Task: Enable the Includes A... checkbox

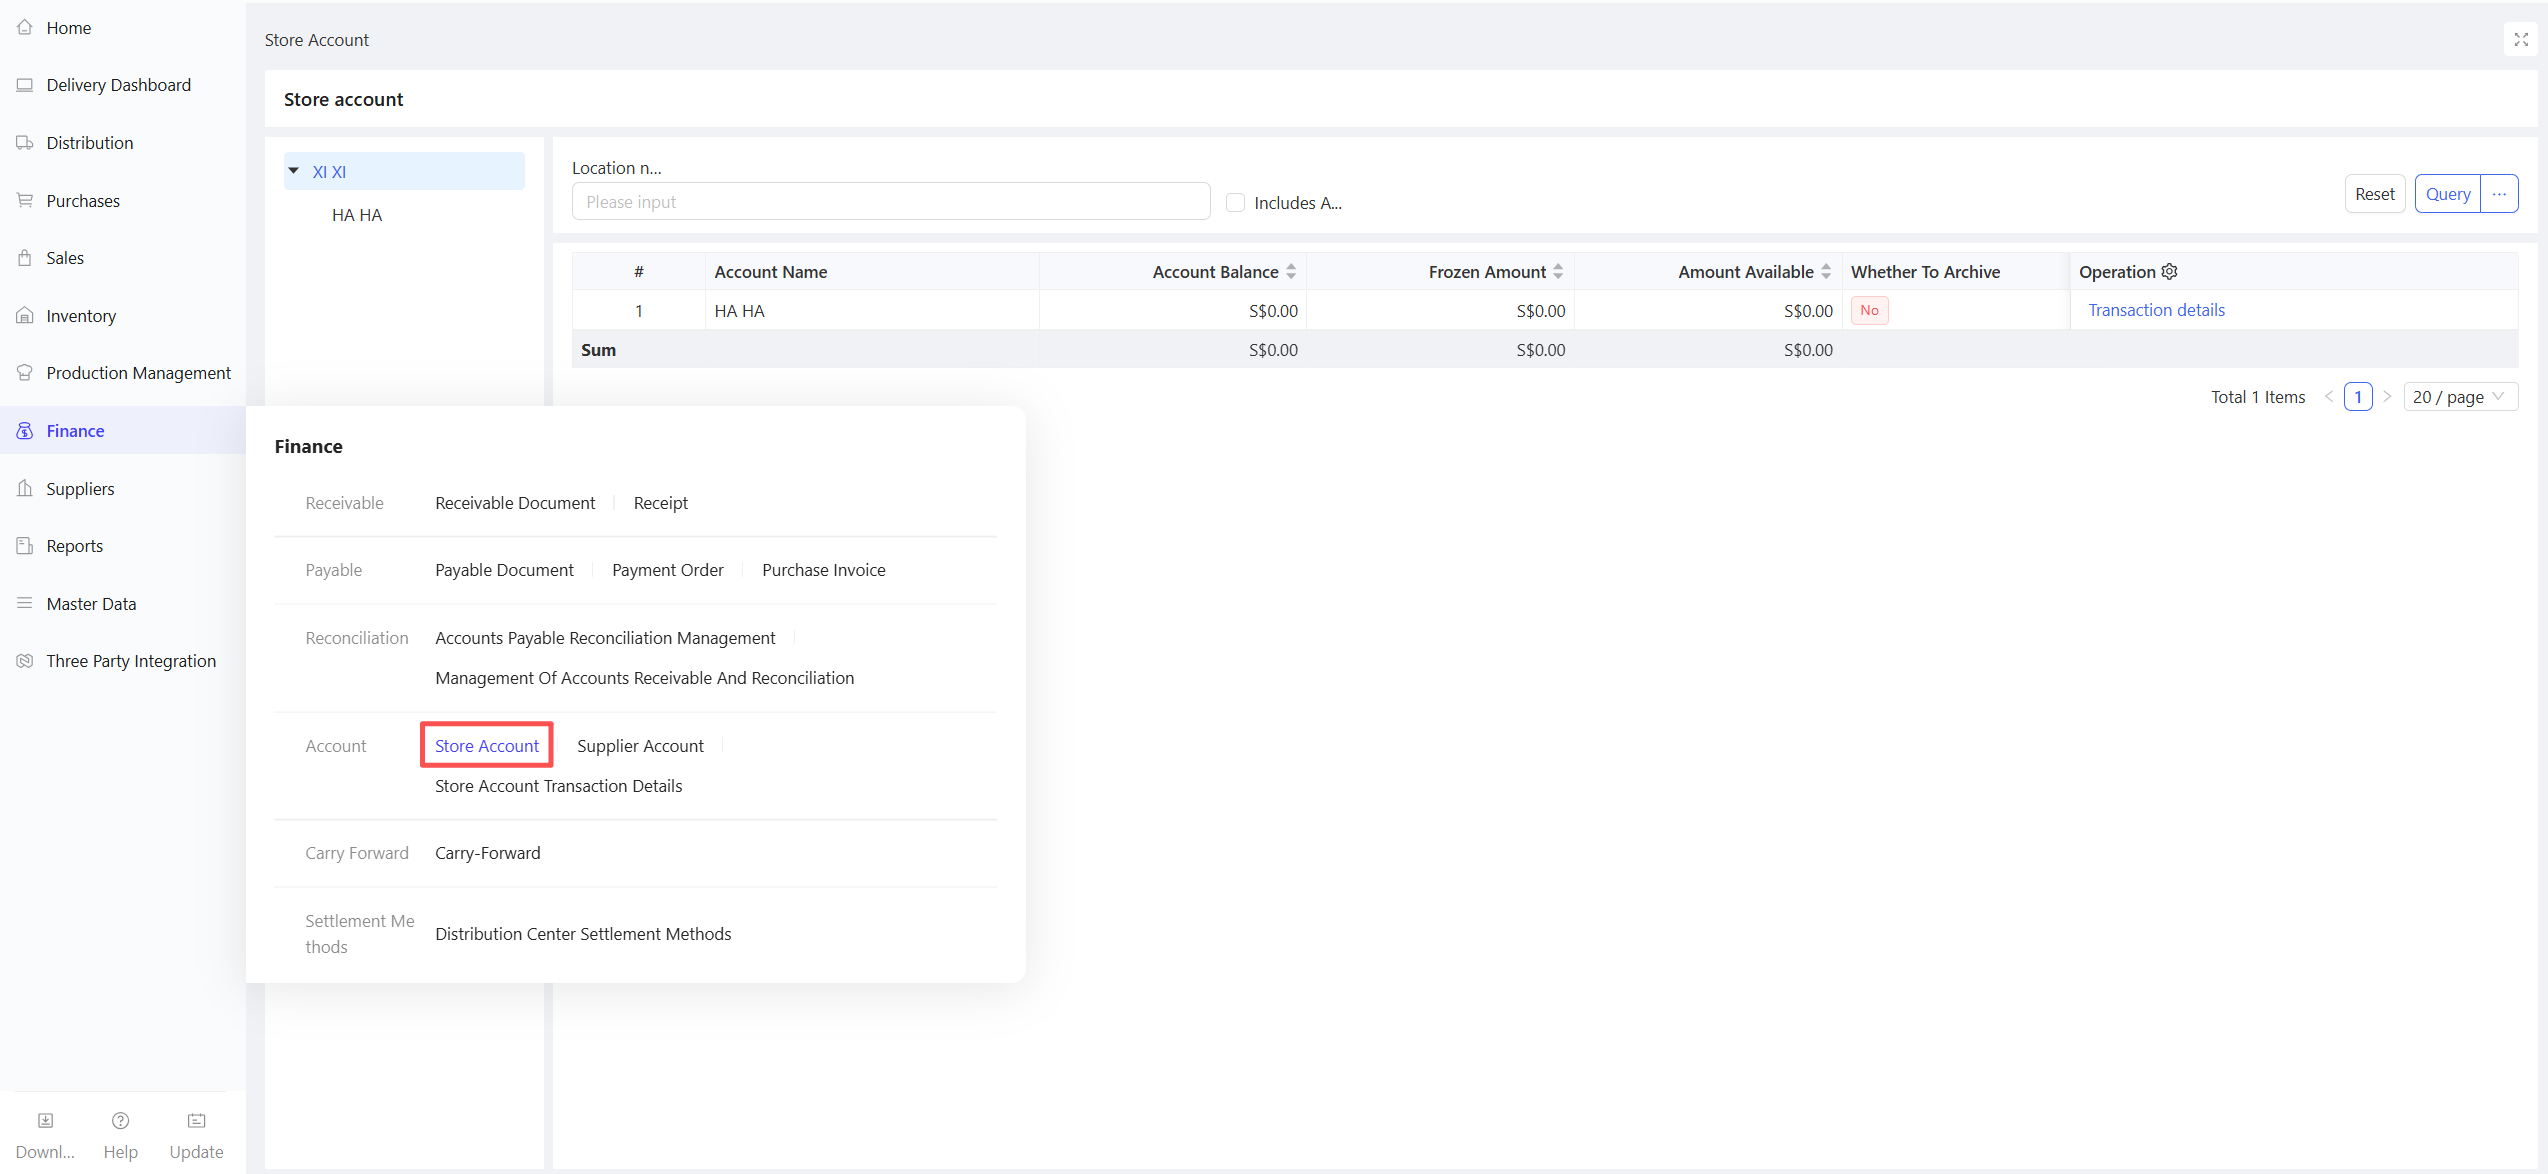Action: 1236,203
